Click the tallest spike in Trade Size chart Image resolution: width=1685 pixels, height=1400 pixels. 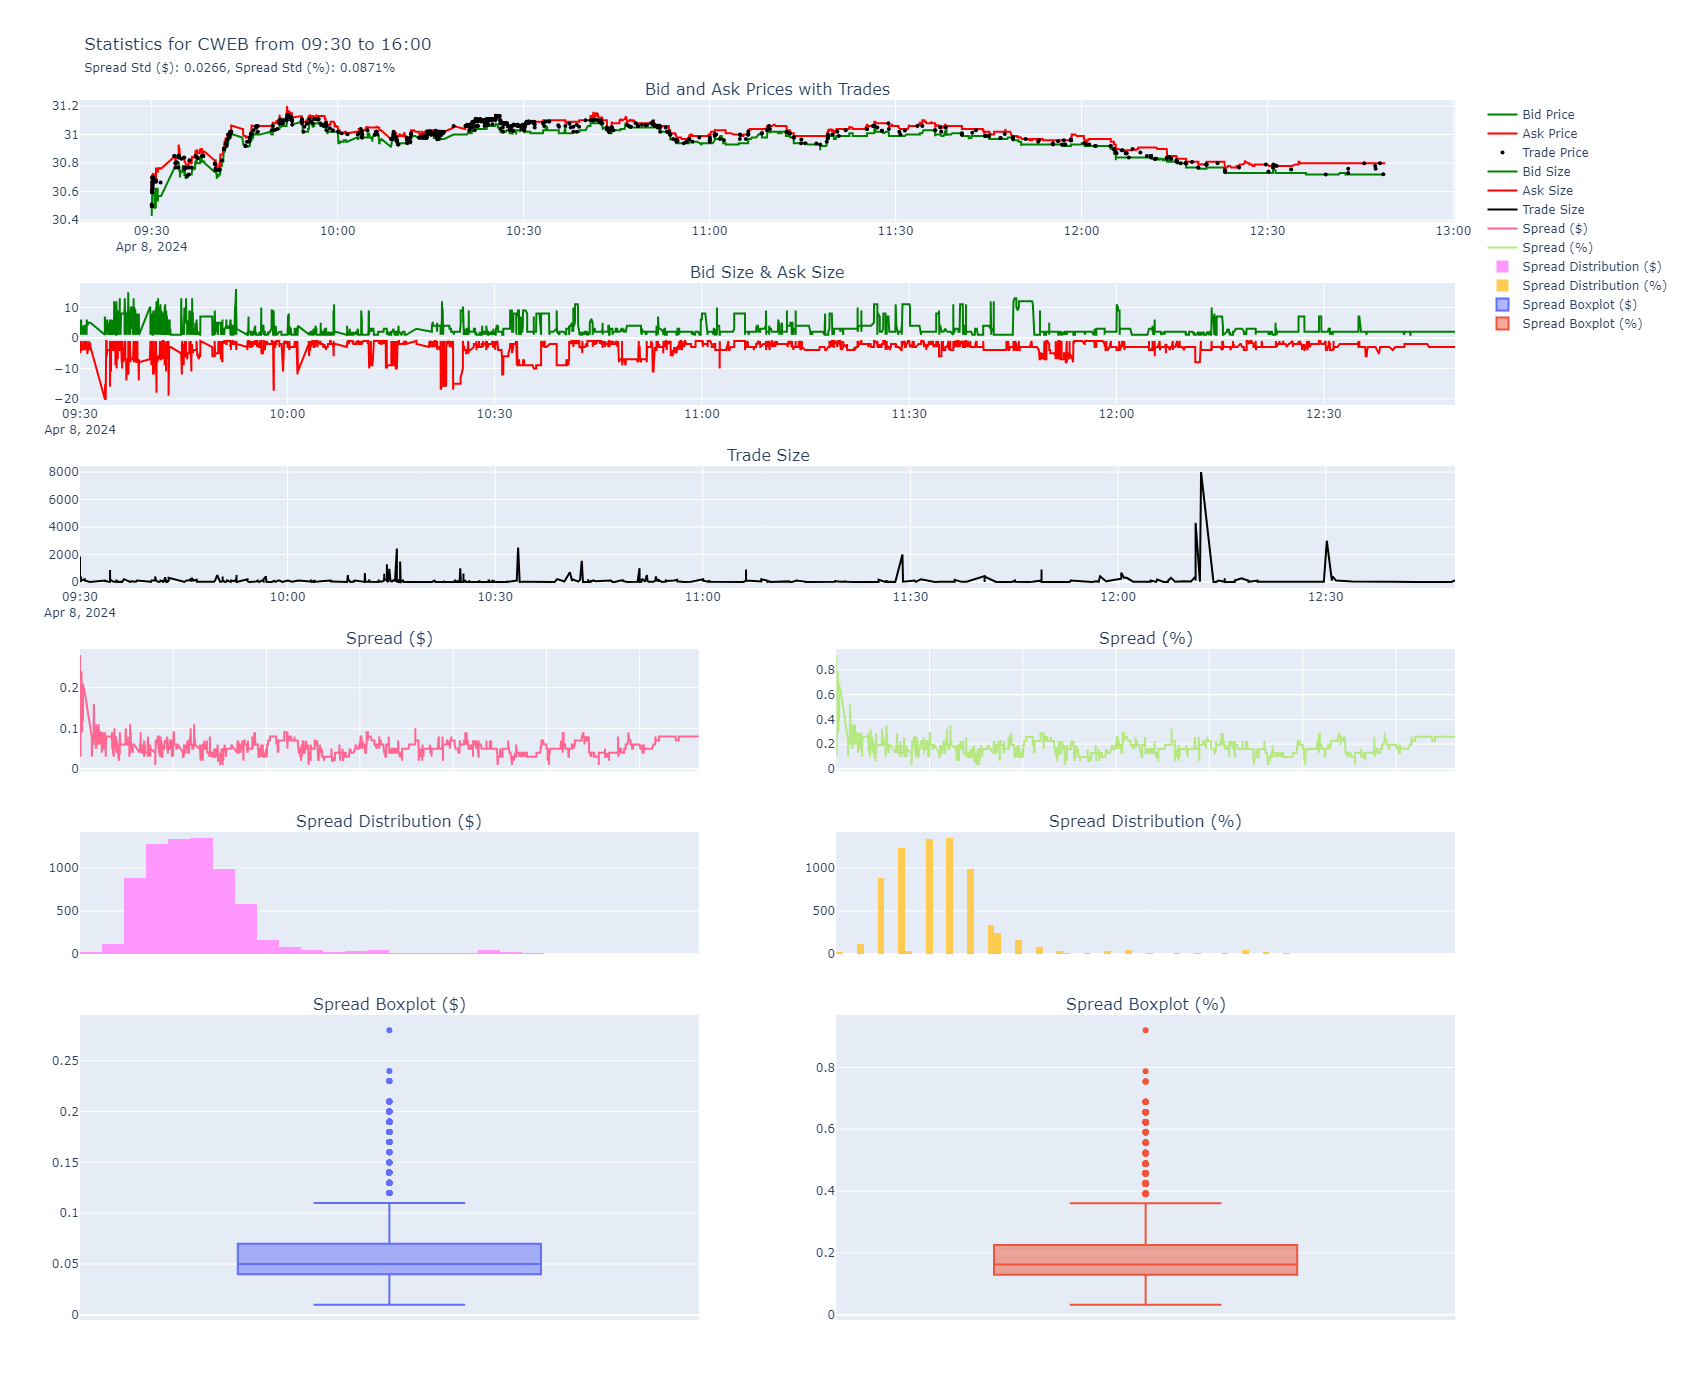[1201, 475]
